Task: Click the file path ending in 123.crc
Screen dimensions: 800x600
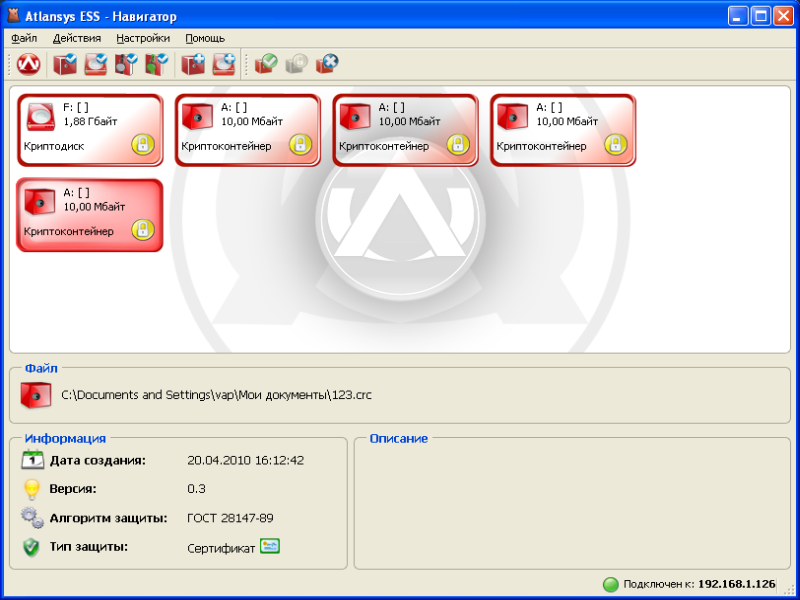Action: pyautogui.click(x=217, y=395)
